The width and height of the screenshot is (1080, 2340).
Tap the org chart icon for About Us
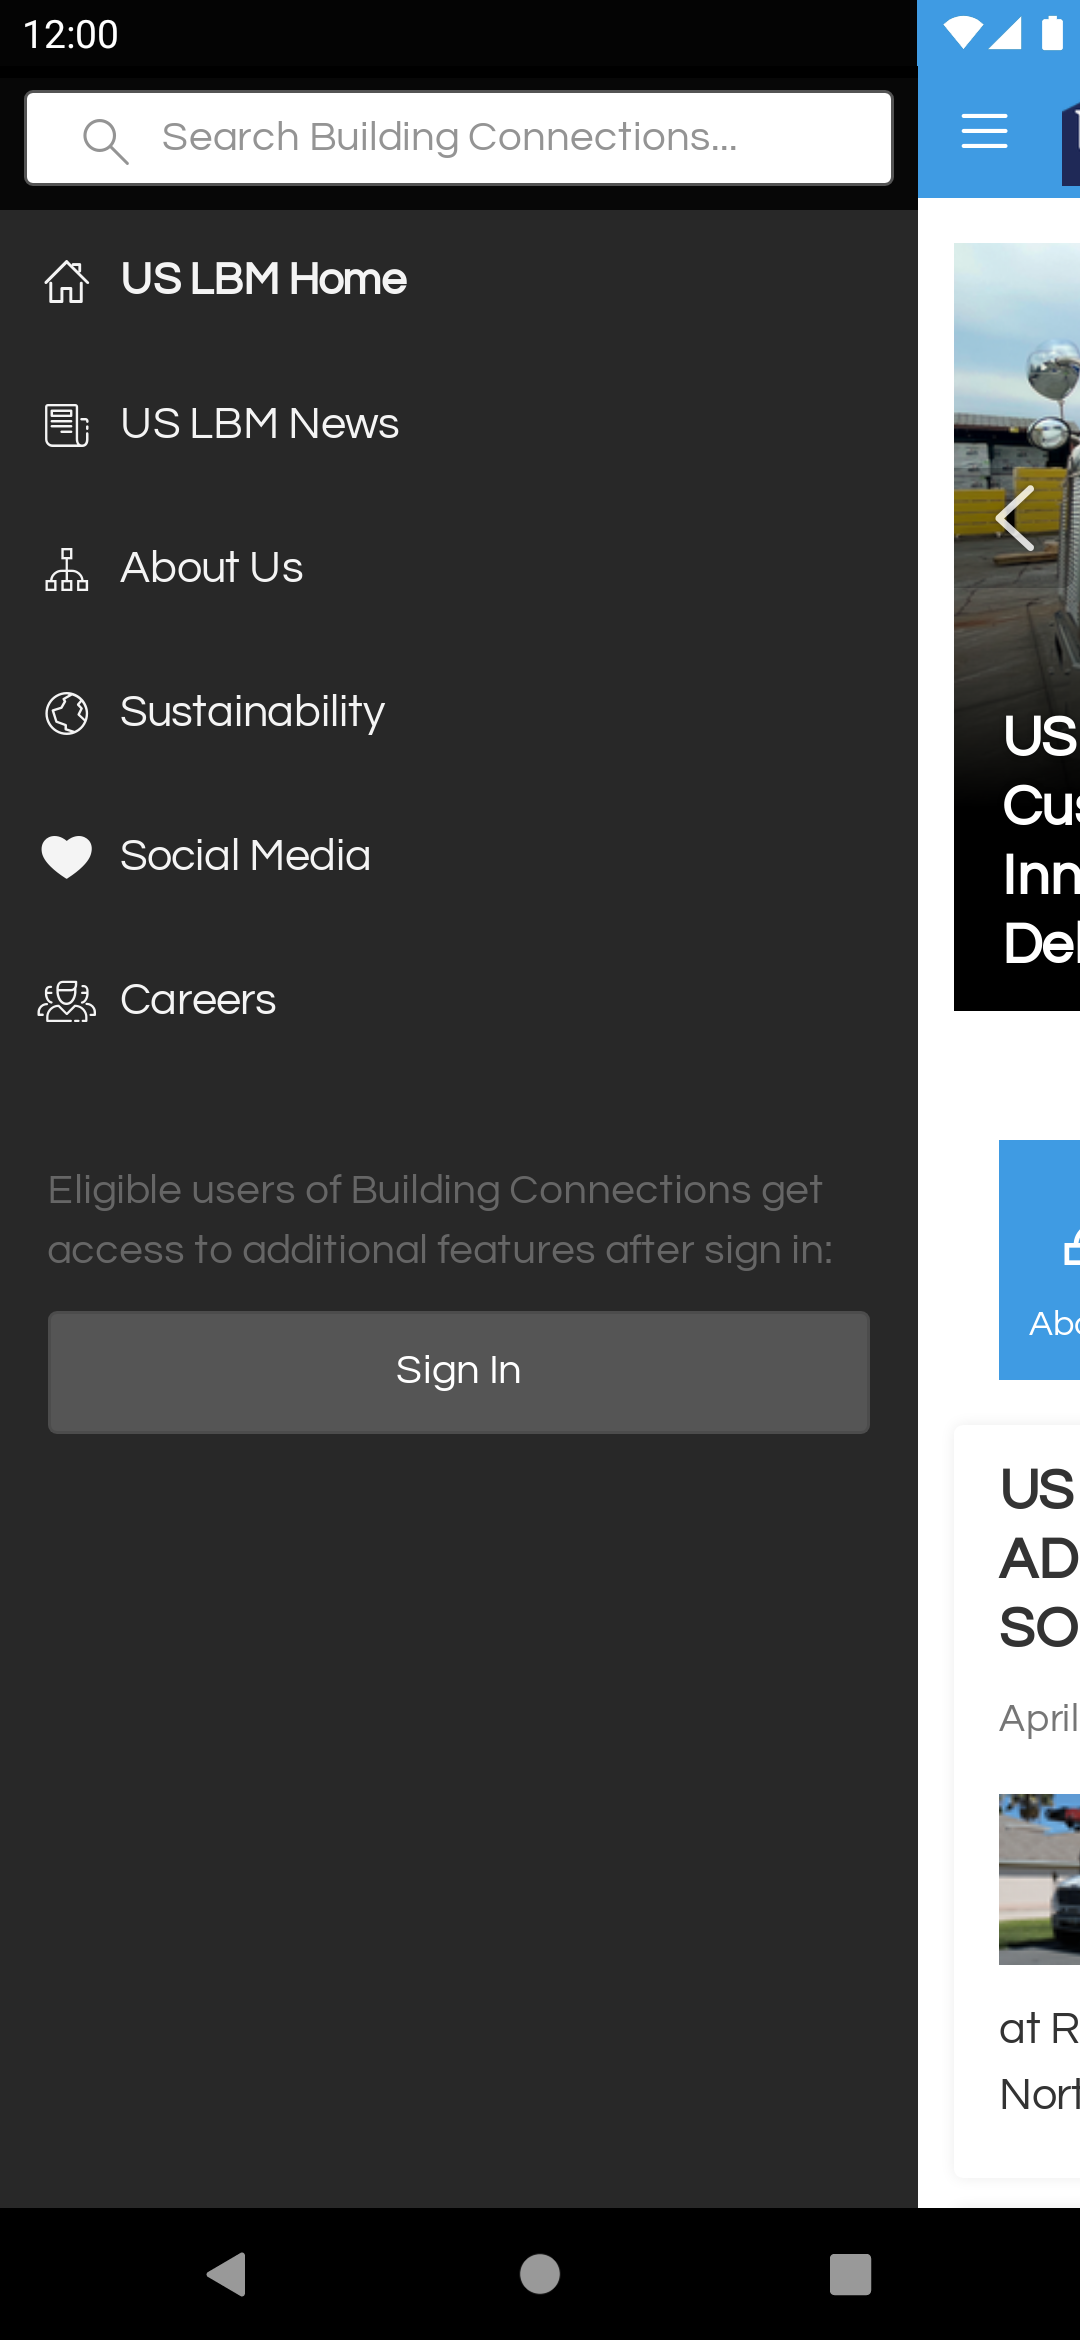[67, 569]
